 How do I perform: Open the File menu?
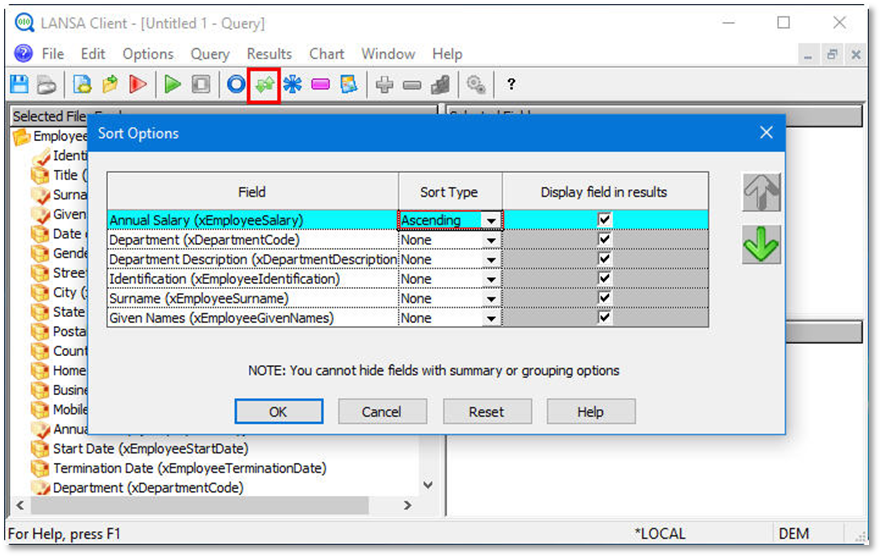pyautogui.click(x=53, y=54)
